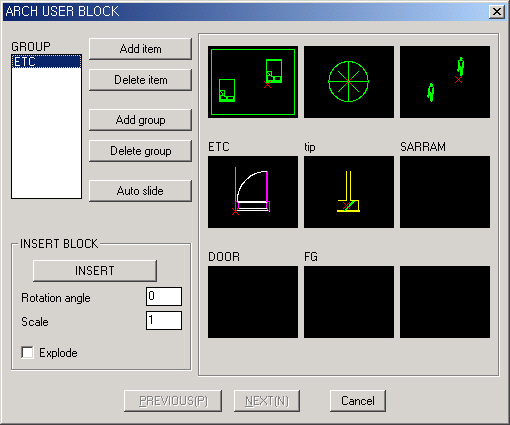The width and height of the screenshot is (510, 425).
Task: Remove the group using Delete group
Action: (x=140, y=151)
